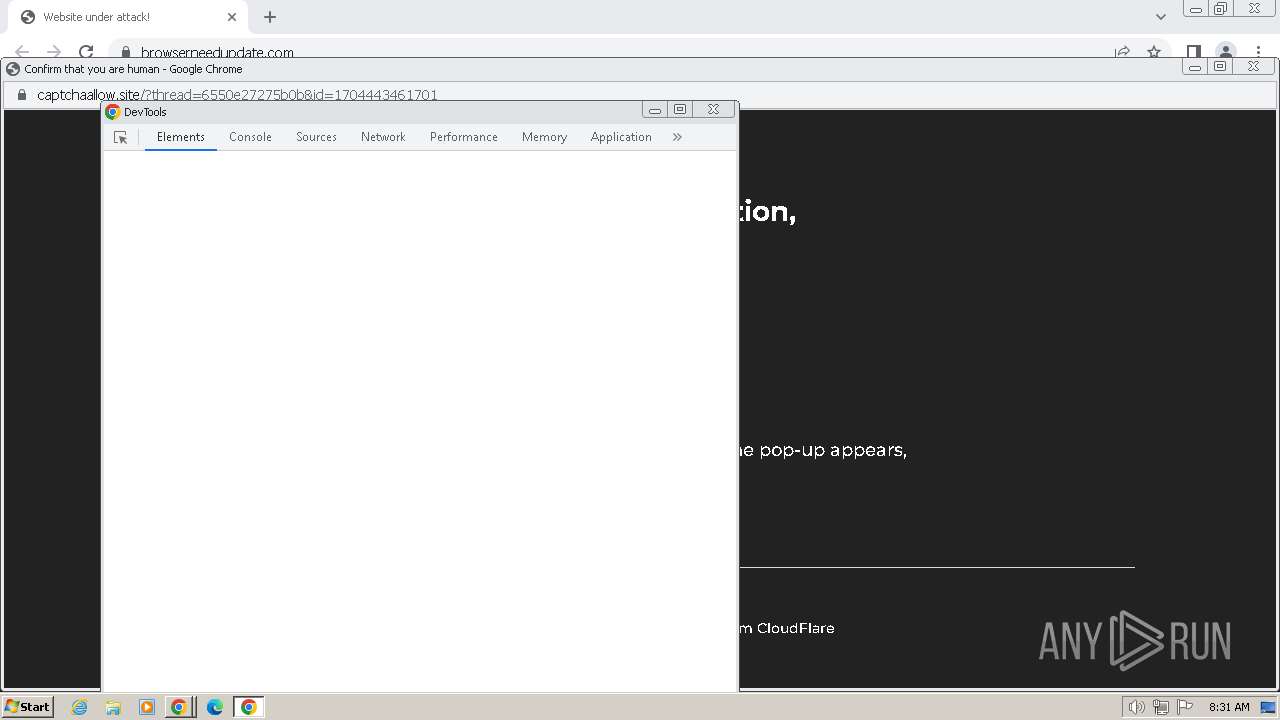Launch Internet Explorer from the taskbar

pos(80,707)
